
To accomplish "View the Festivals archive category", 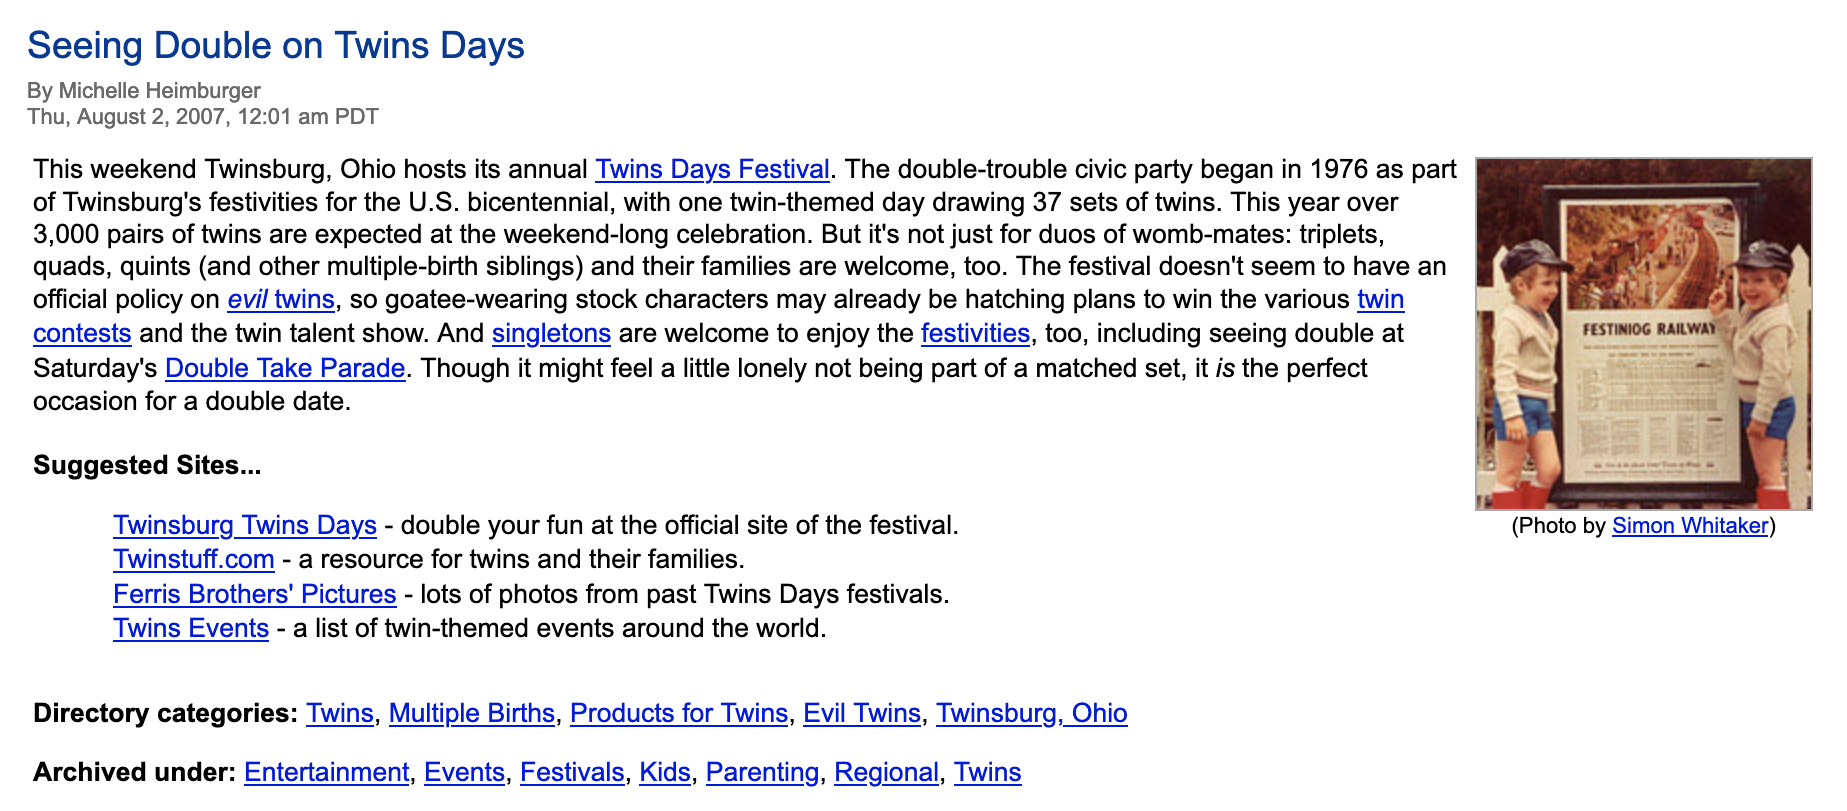I will [572, 772].
